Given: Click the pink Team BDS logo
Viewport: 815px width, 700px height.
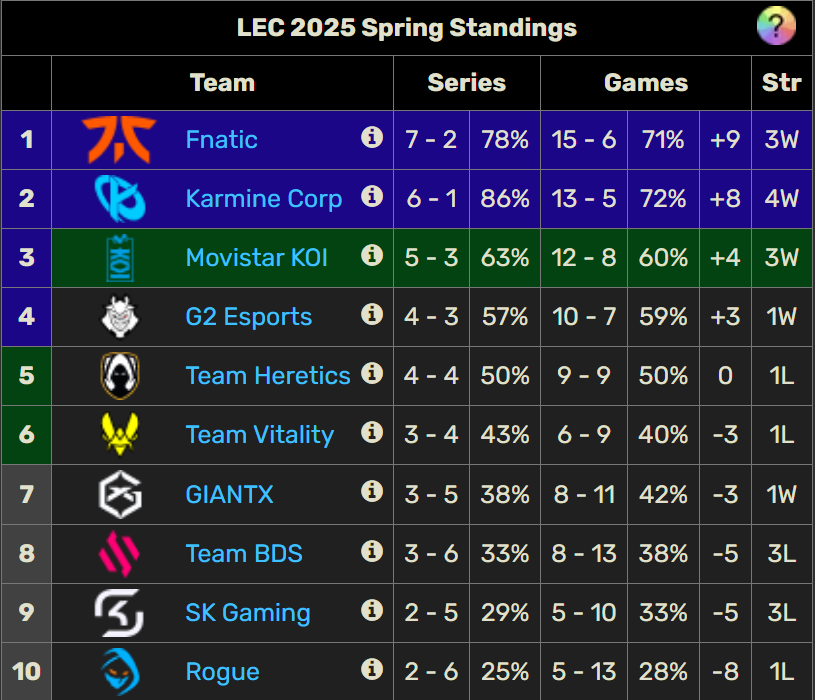Looking at the screenshot, I should [119, 553].
